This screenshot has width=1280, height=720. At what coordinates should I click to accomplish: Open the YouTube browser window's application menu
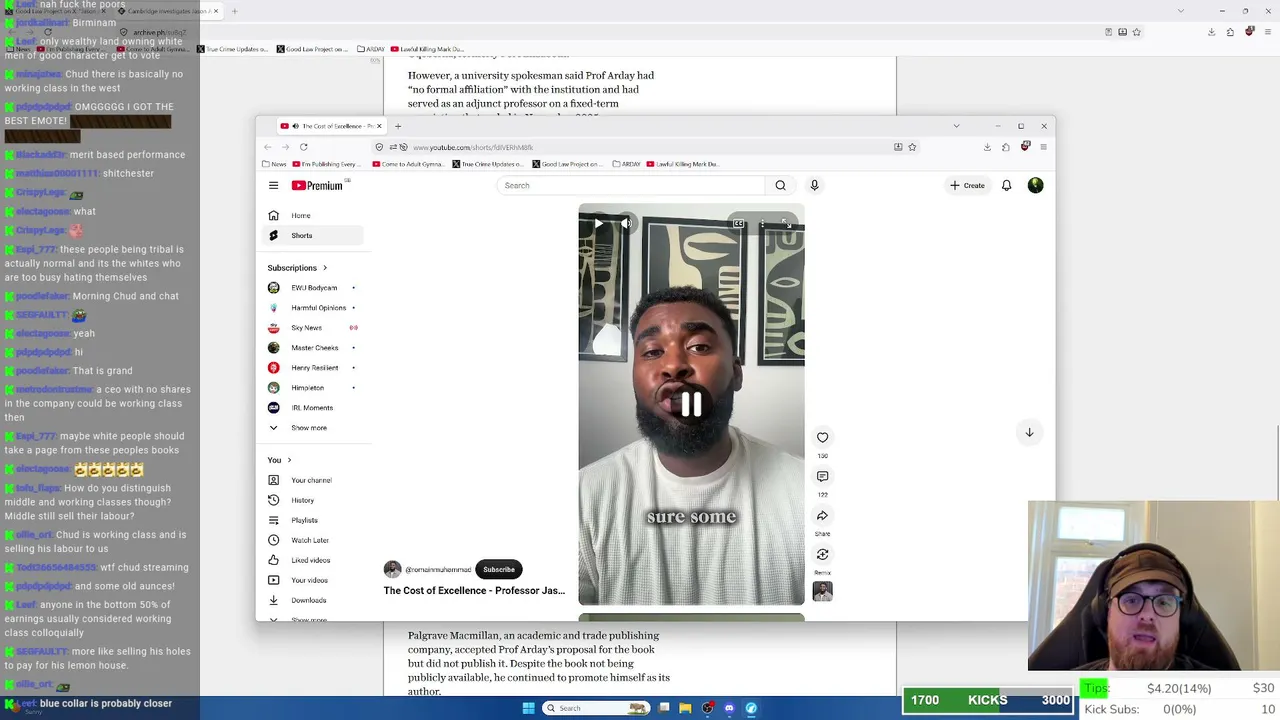1043,147
